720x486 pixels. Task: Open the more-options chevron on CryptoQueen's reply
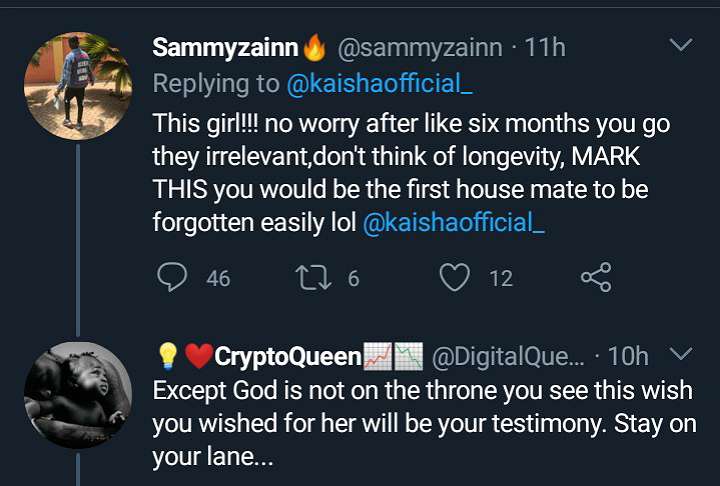click(x=680, y=354)
